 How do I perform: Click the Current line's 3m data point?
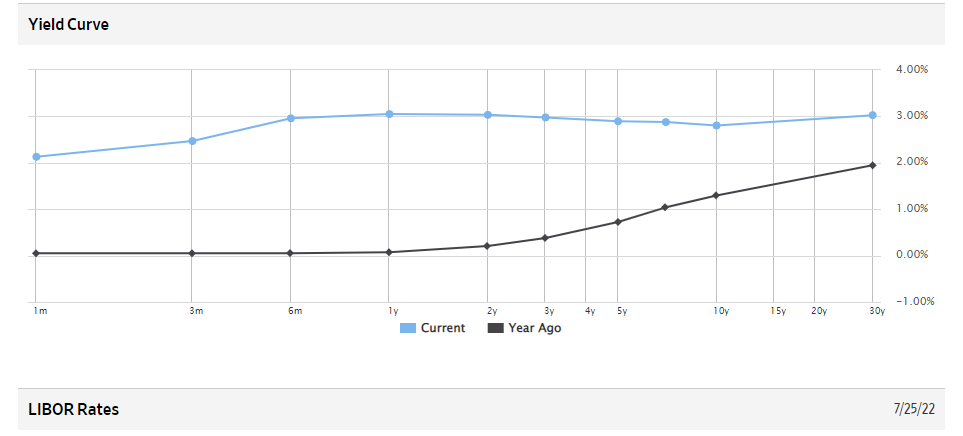pos(193,141)
